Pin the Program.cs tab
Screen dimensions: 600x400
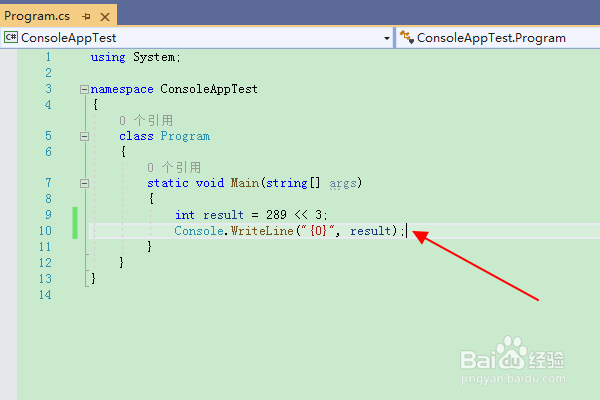point(86,16)
